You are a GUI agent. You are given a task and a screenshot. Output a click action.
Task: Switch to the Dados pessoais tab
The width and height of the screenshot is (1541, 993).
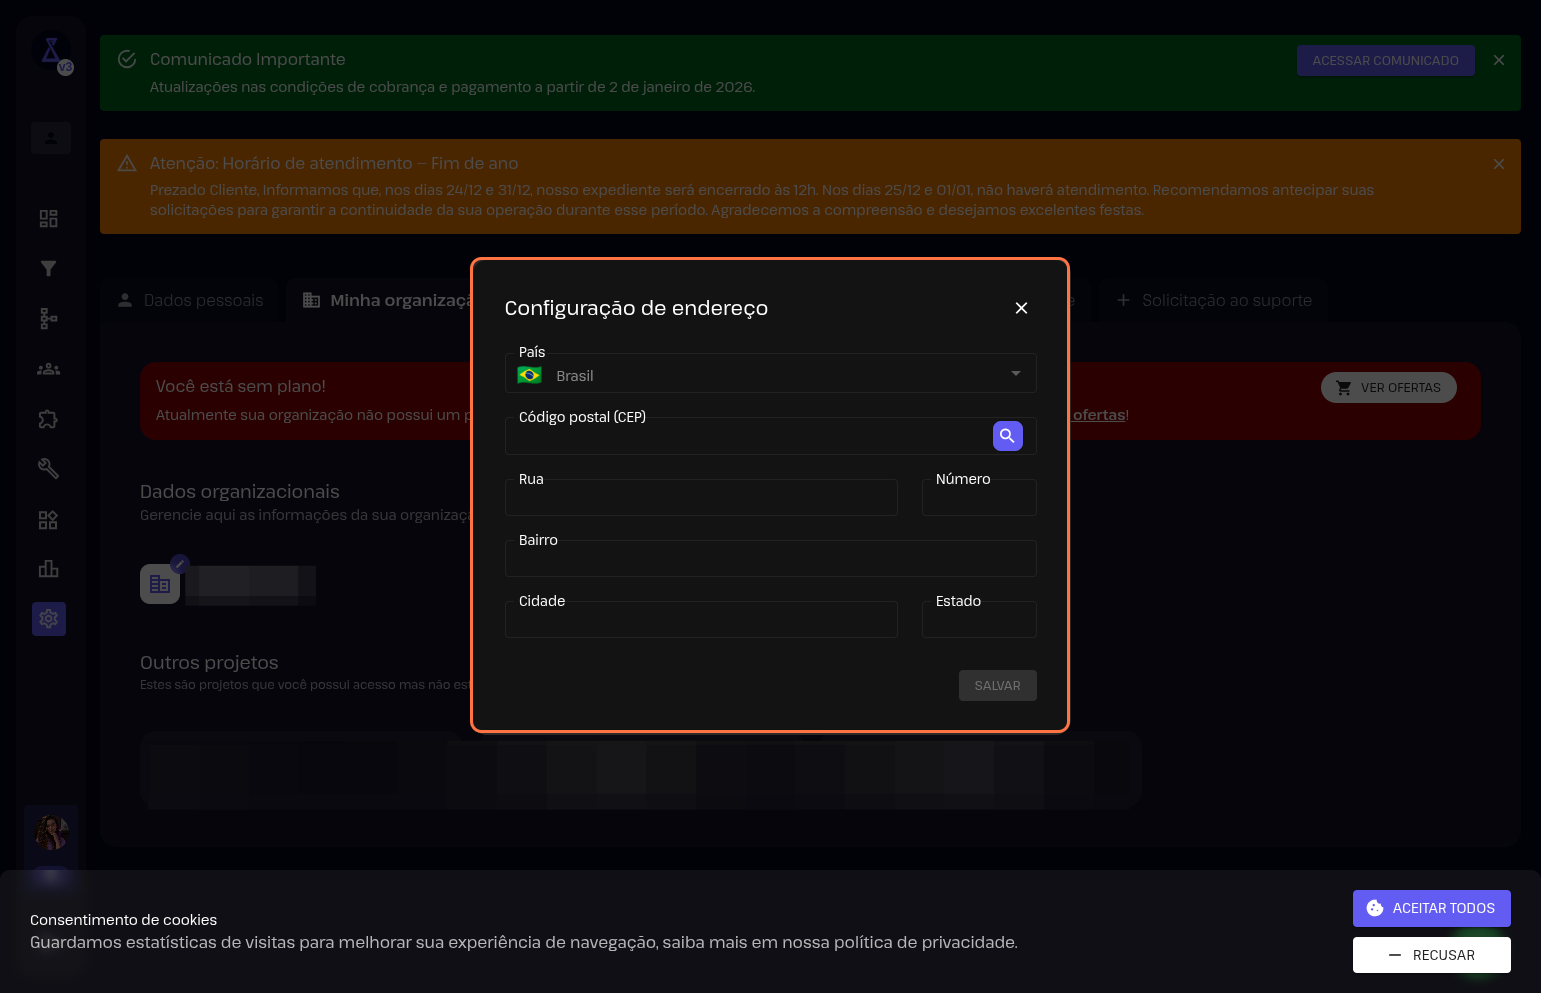click(x=191, y=300)
